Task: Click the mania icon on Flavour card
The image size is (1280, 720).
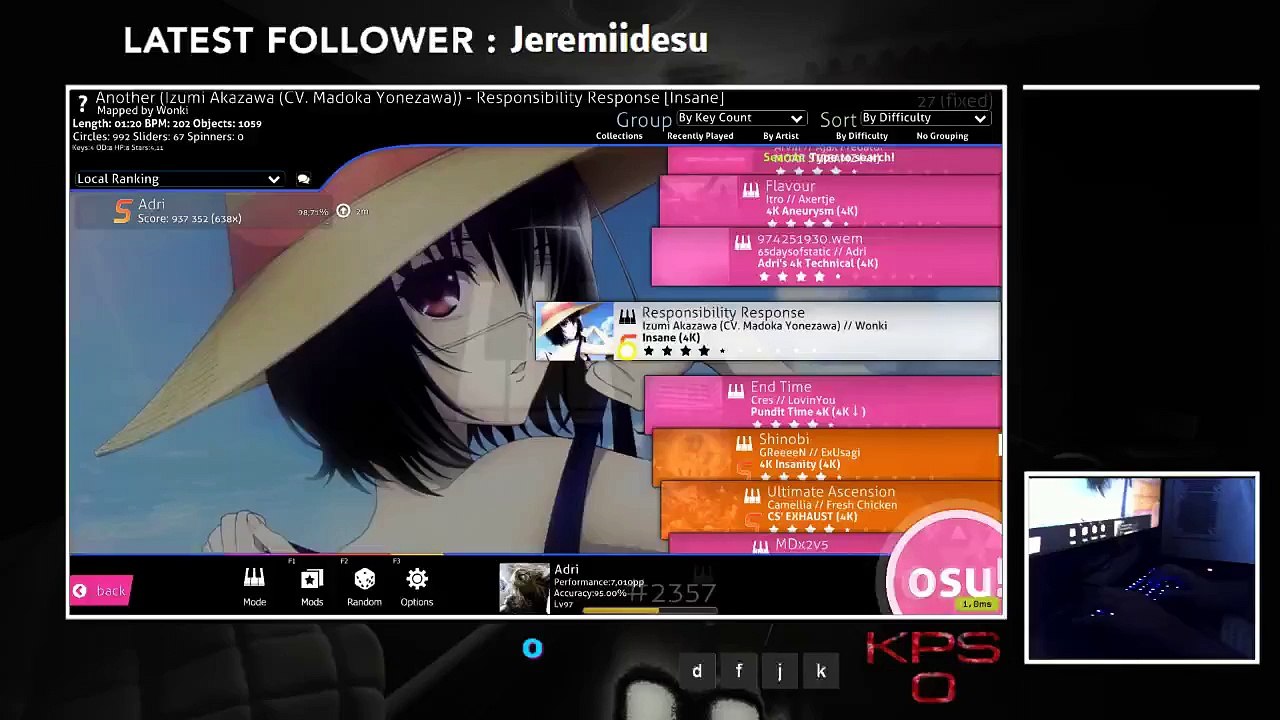Action: (x=751, y=188)
